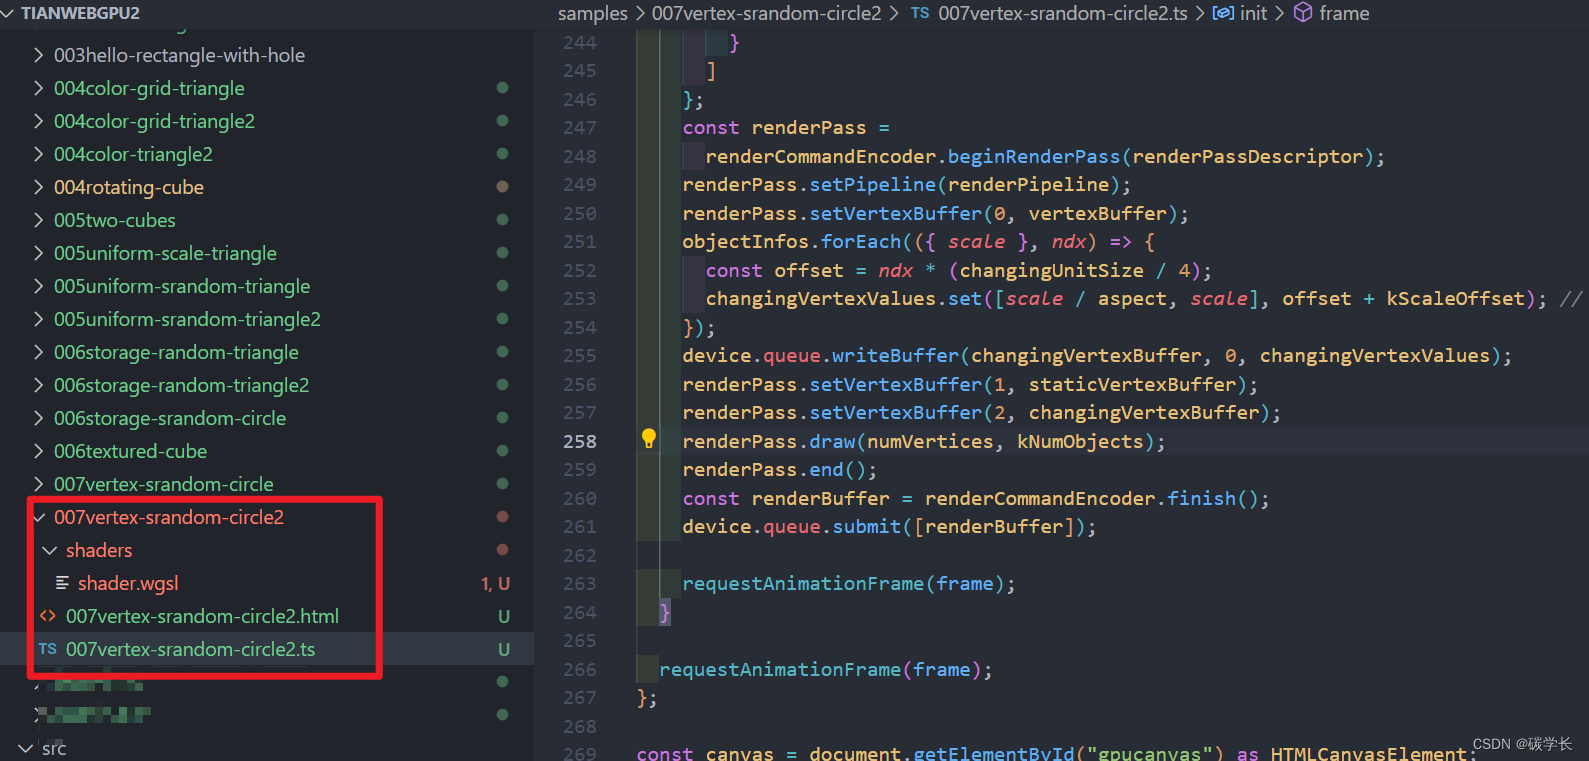Expand the 004color-grid-triangle folder

(39, 88)
